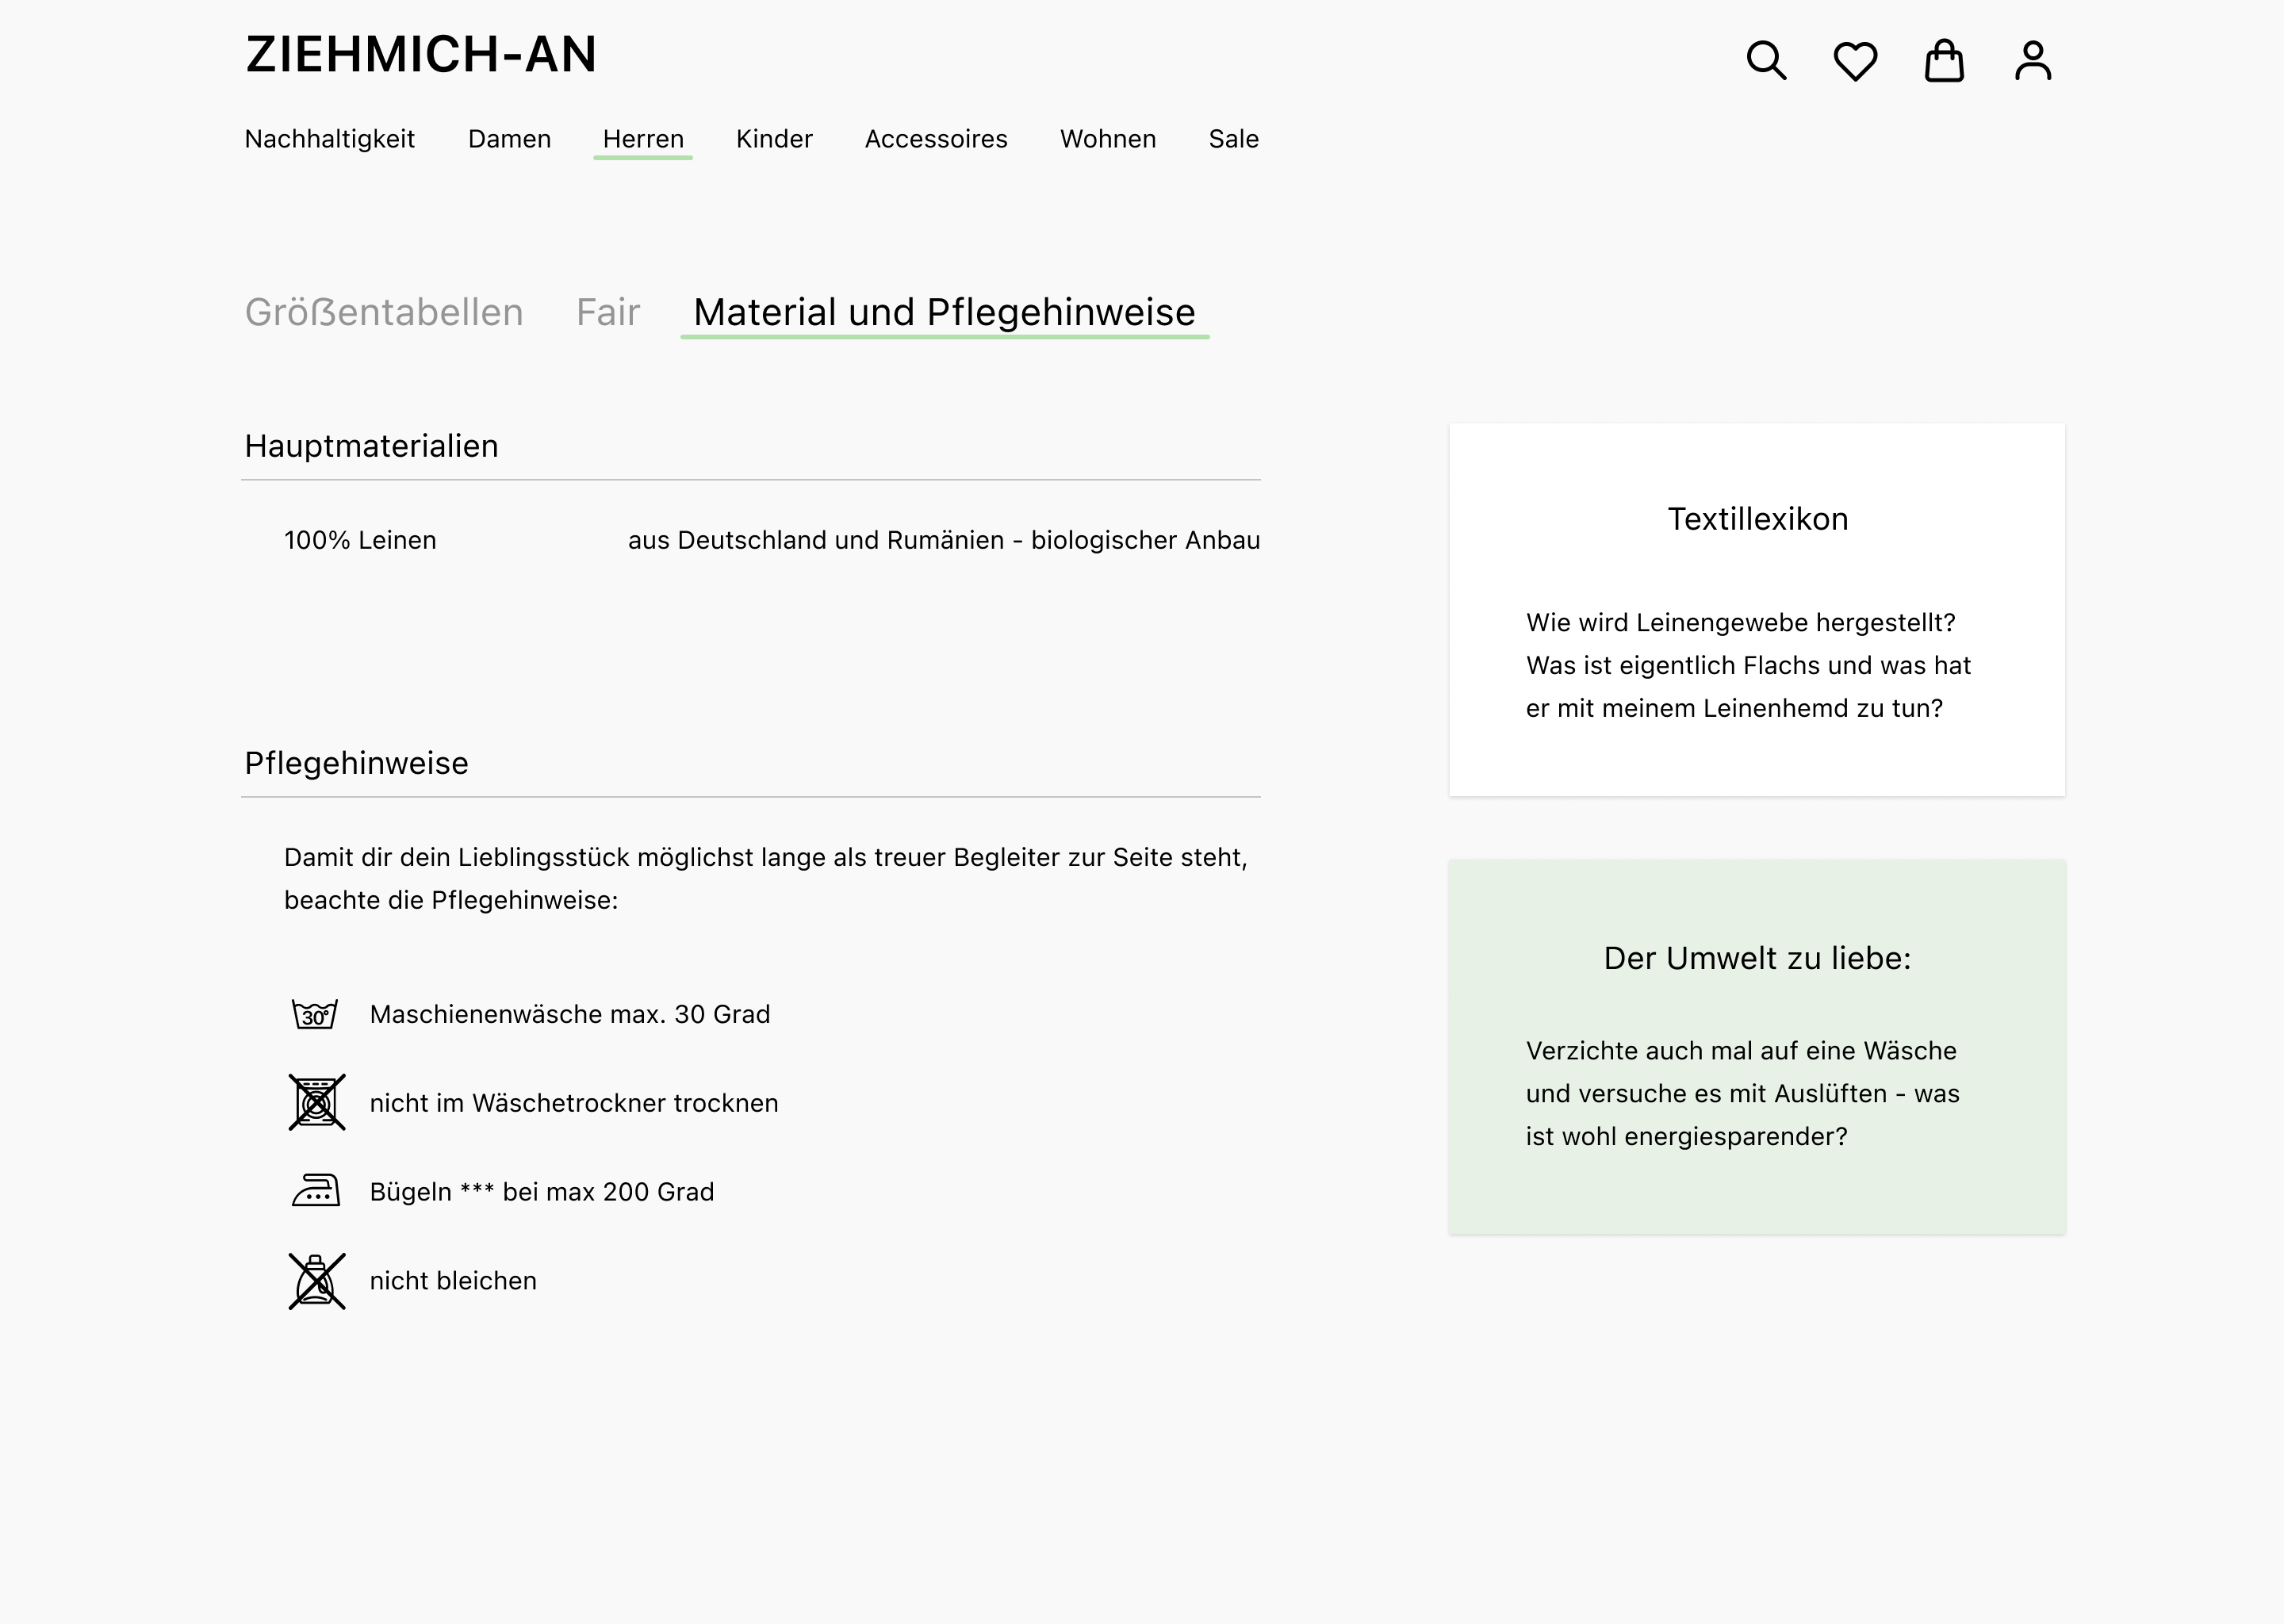Open the shopping bag icon

point(1944,61)
